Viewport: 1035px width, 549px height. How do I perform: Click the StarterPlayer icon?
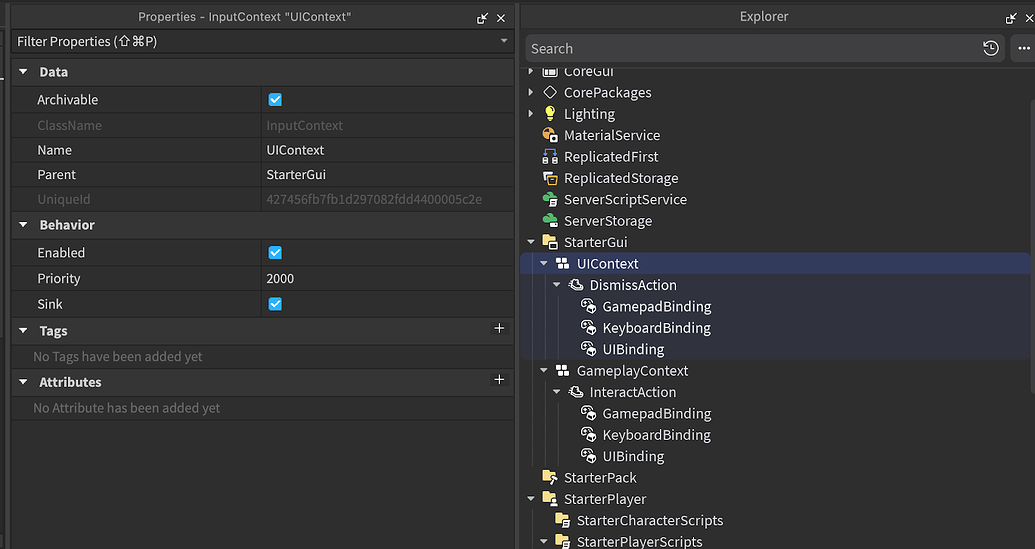point(550,499)
